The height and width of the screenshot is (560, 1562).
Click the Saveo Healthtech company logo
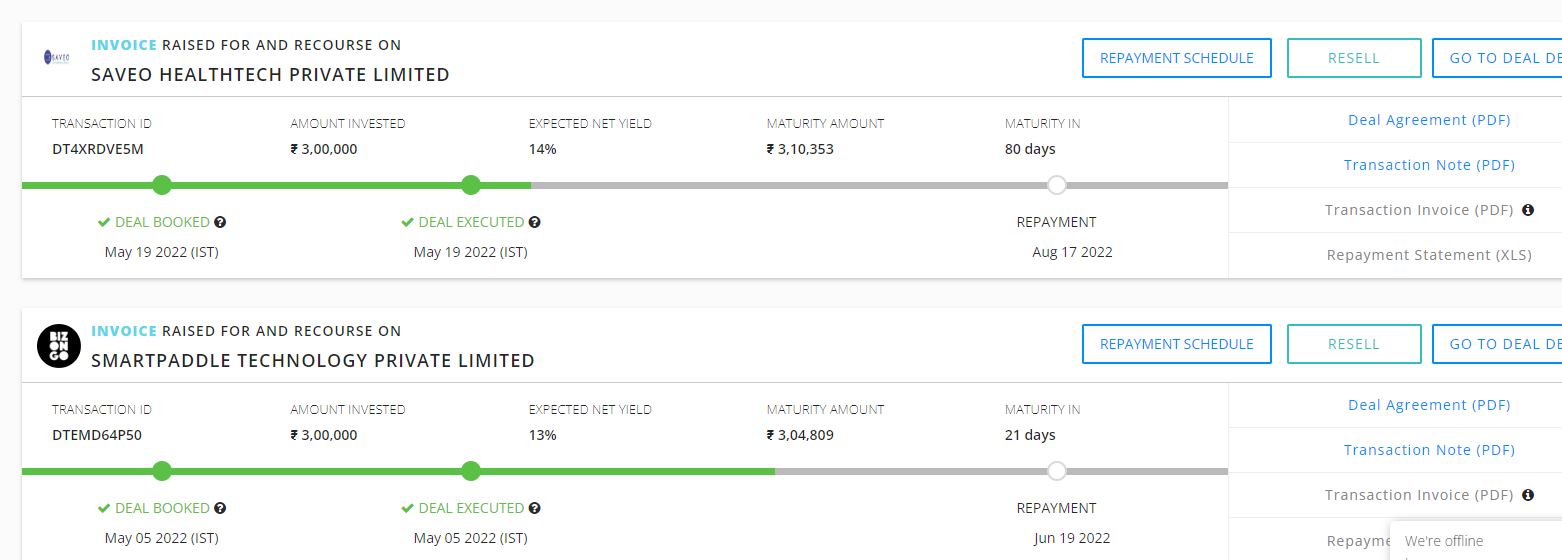(57, 58)
